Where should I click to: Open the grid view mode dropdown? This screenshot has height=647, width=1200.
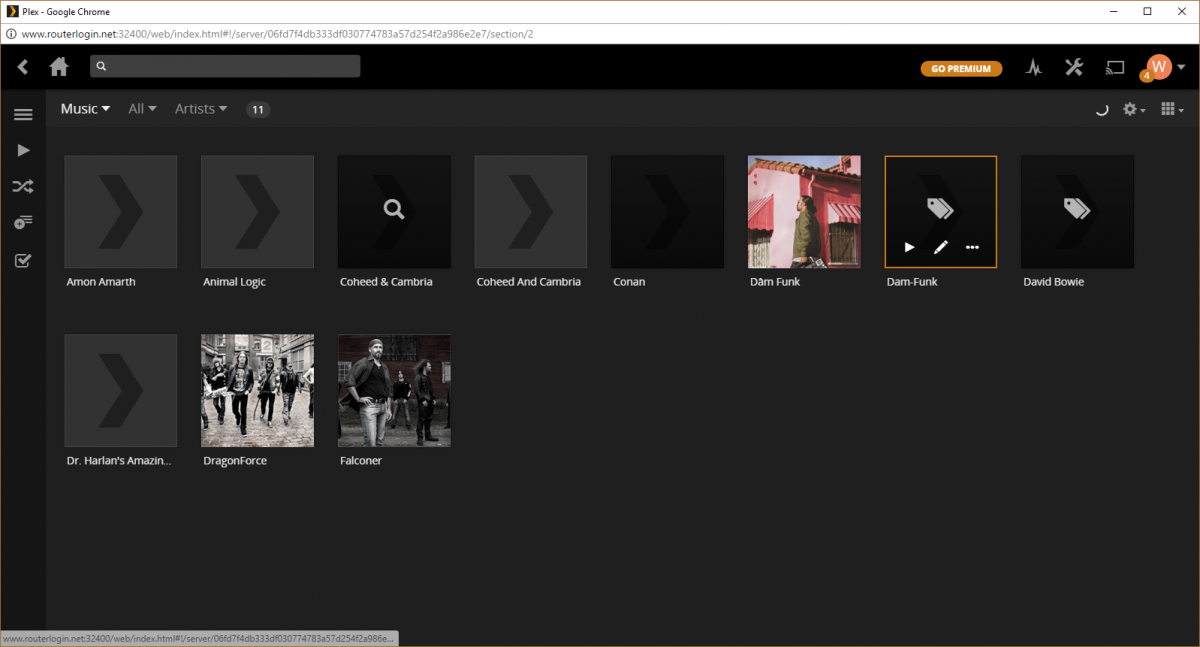point(1172,109)
